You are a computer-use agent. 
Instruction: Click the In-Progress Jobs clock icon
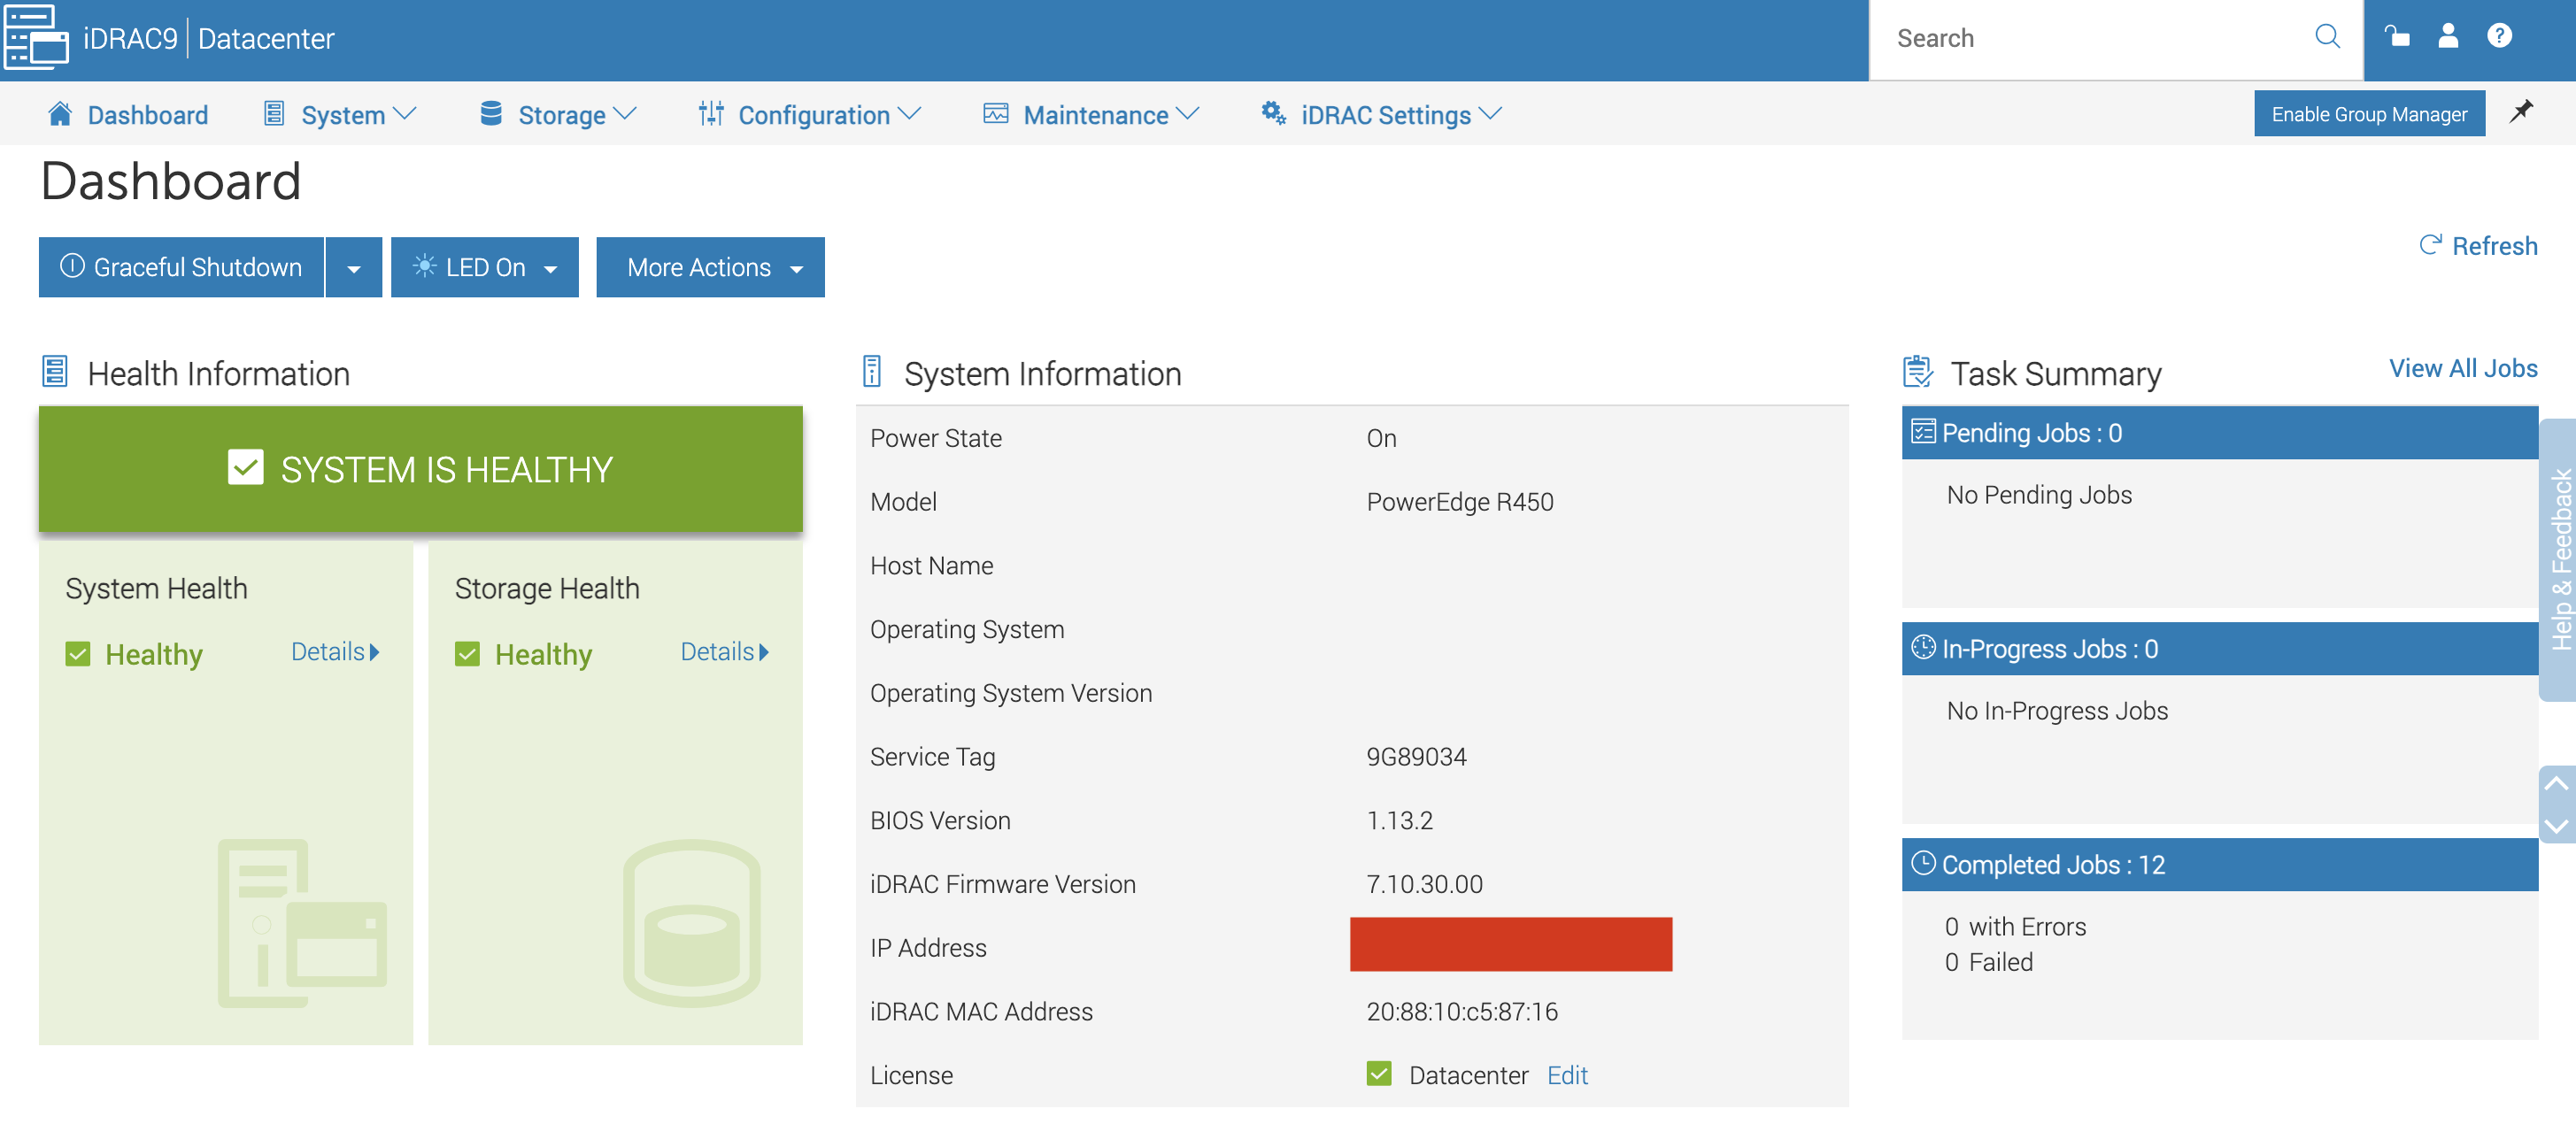(x=1923, y=647)
